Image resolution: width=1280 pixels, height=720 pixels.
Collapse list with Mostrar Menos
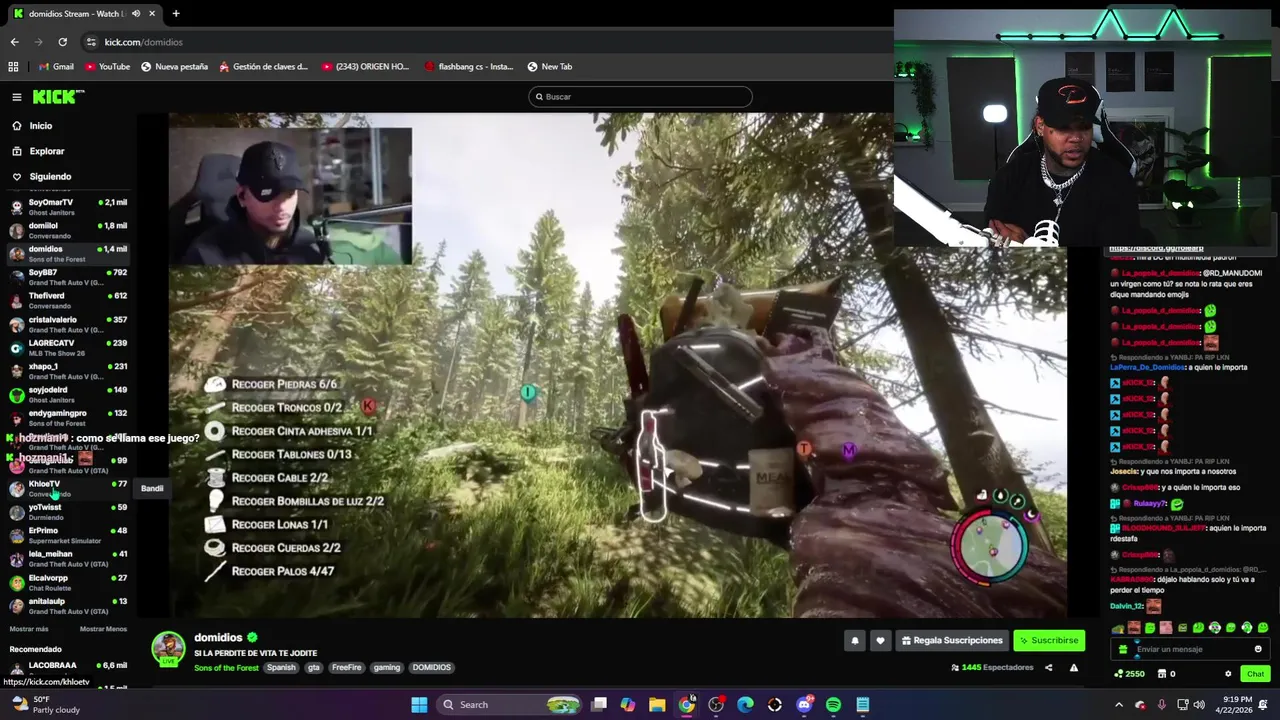pyautogui.click(x=103, y=629)
